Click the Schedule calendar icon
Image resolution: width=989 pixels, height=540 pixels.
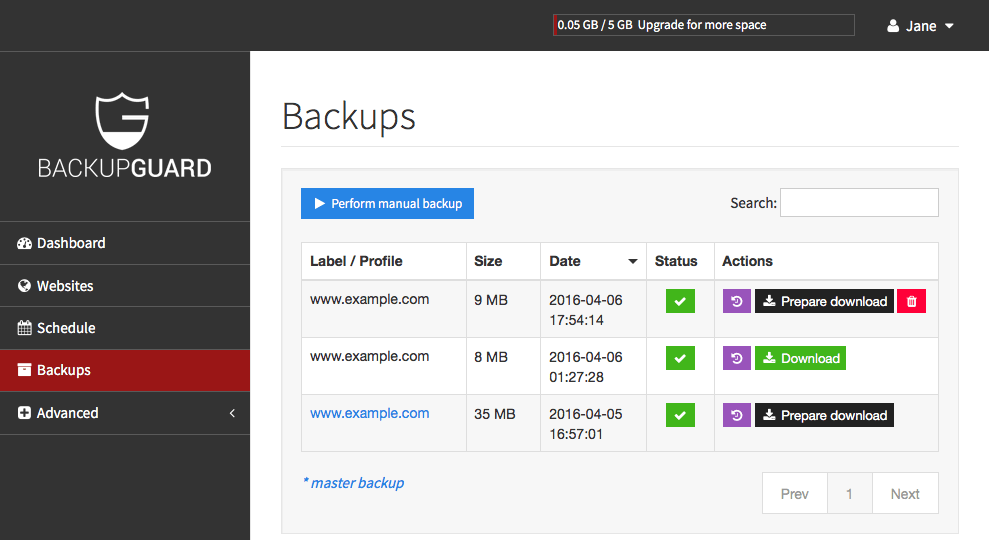pos(24,328)
